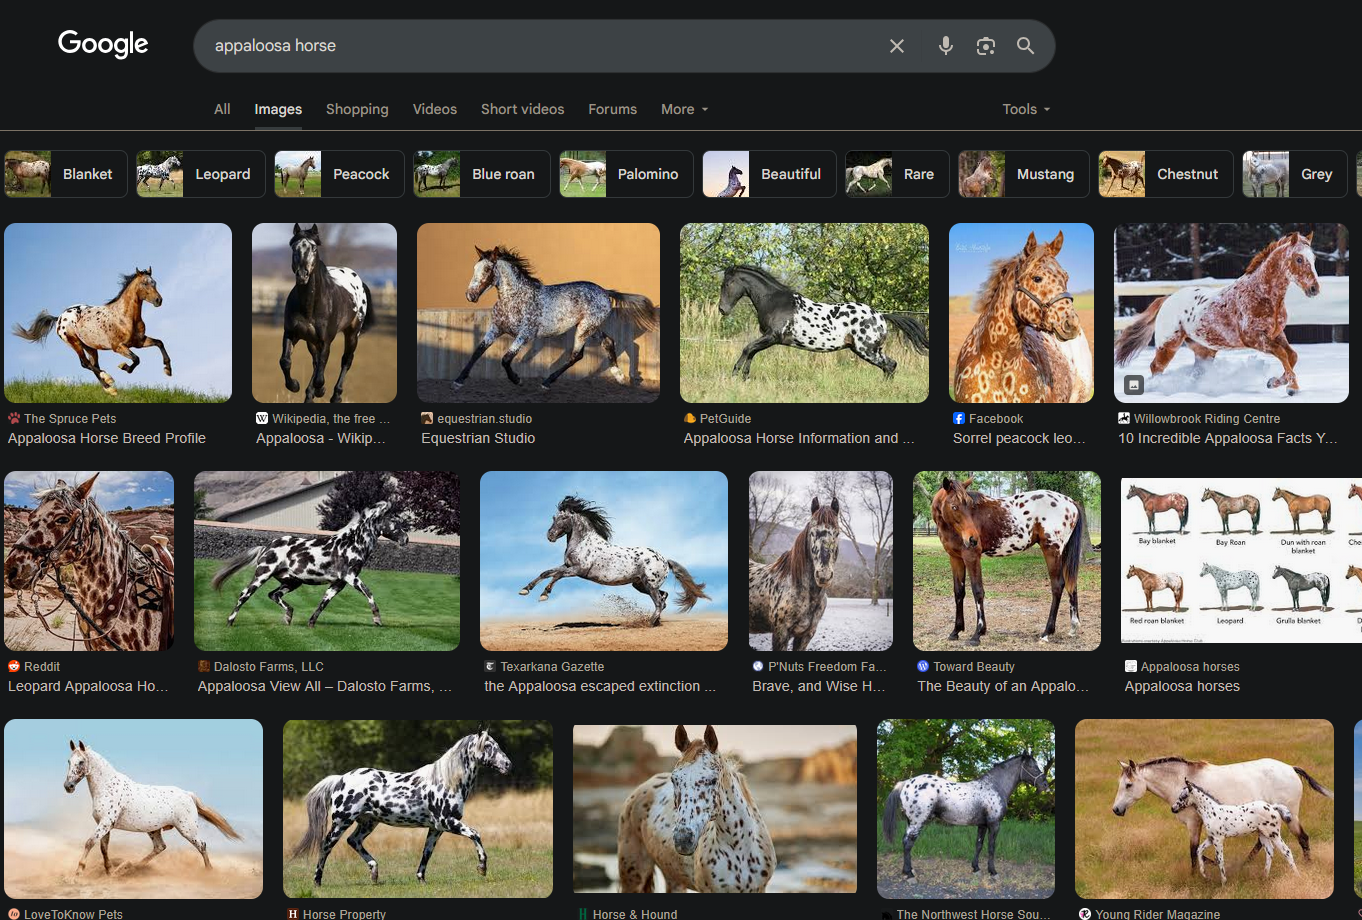Image resolution: width=1362 pixels, height=920 pixels.
Task: Go to the Videos tab
Action: (x=435, y=109)
